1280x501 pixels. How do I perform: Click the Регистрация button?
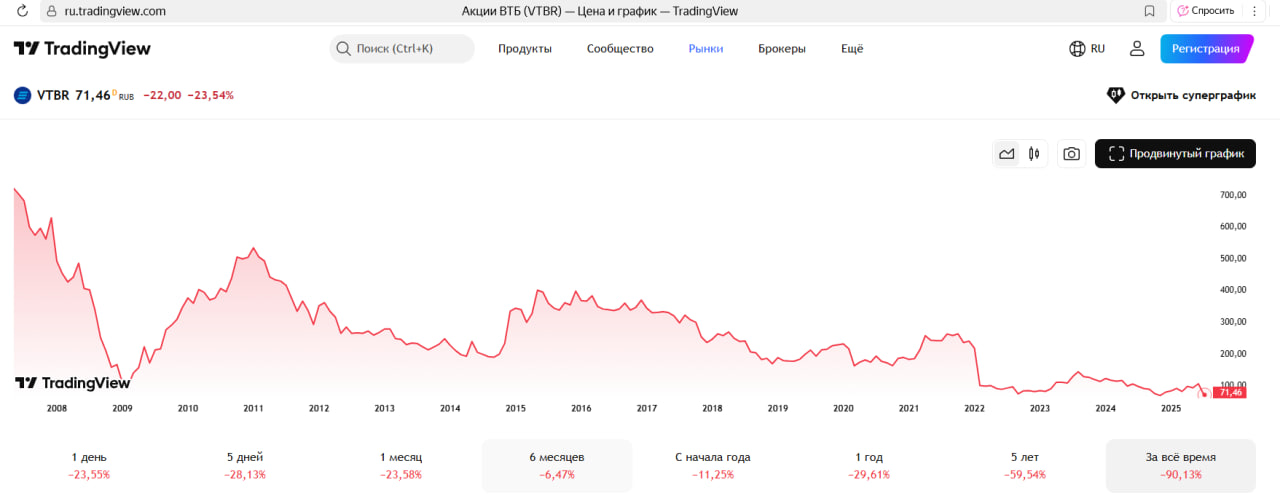click(1206, 48)
